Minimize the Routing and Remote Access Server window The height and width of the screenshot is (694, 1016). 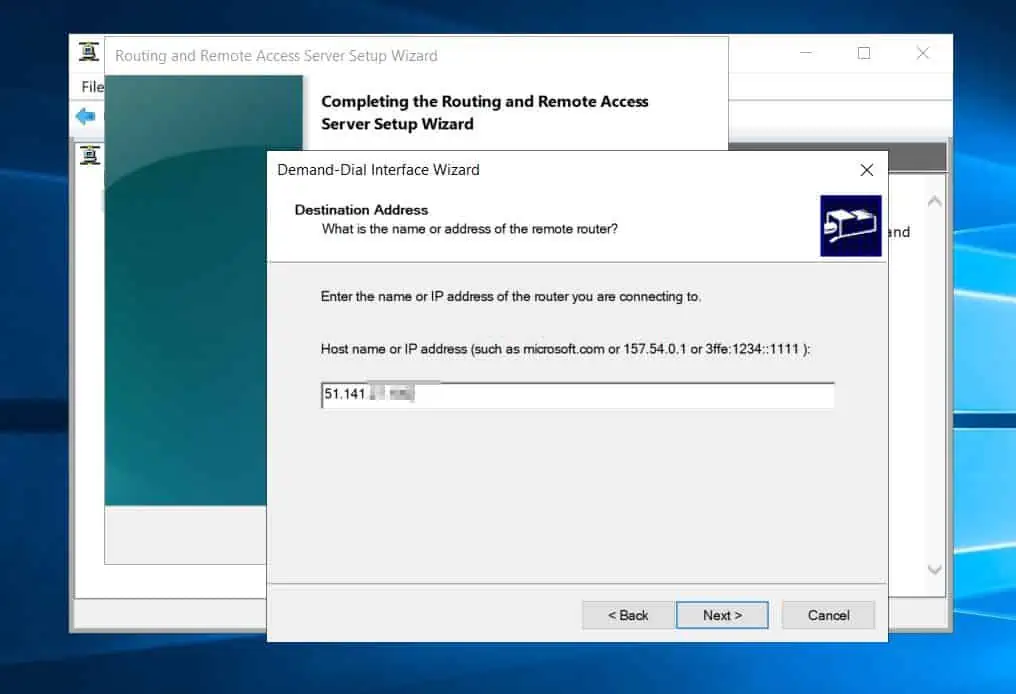(805, 53)
